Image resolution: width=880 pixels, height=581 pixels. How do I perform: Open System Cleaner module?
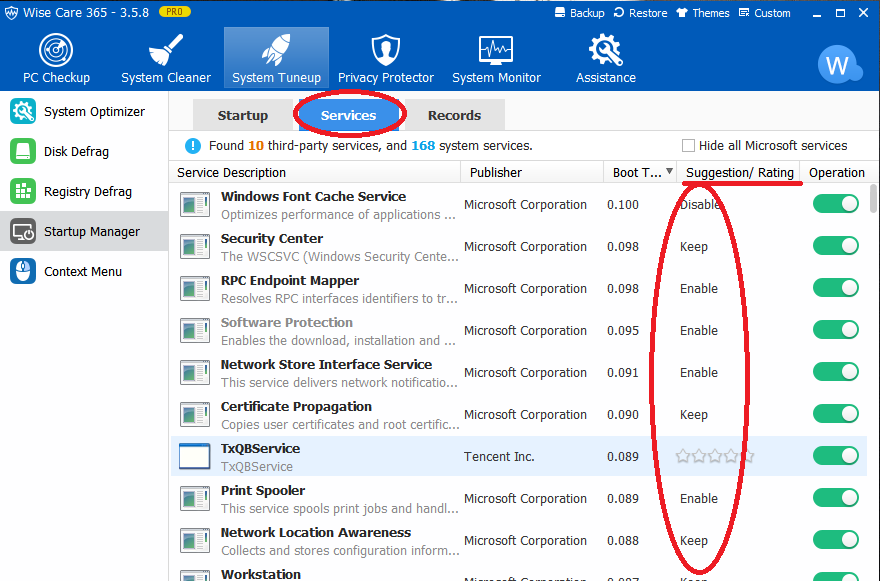[x=166, y=58]
